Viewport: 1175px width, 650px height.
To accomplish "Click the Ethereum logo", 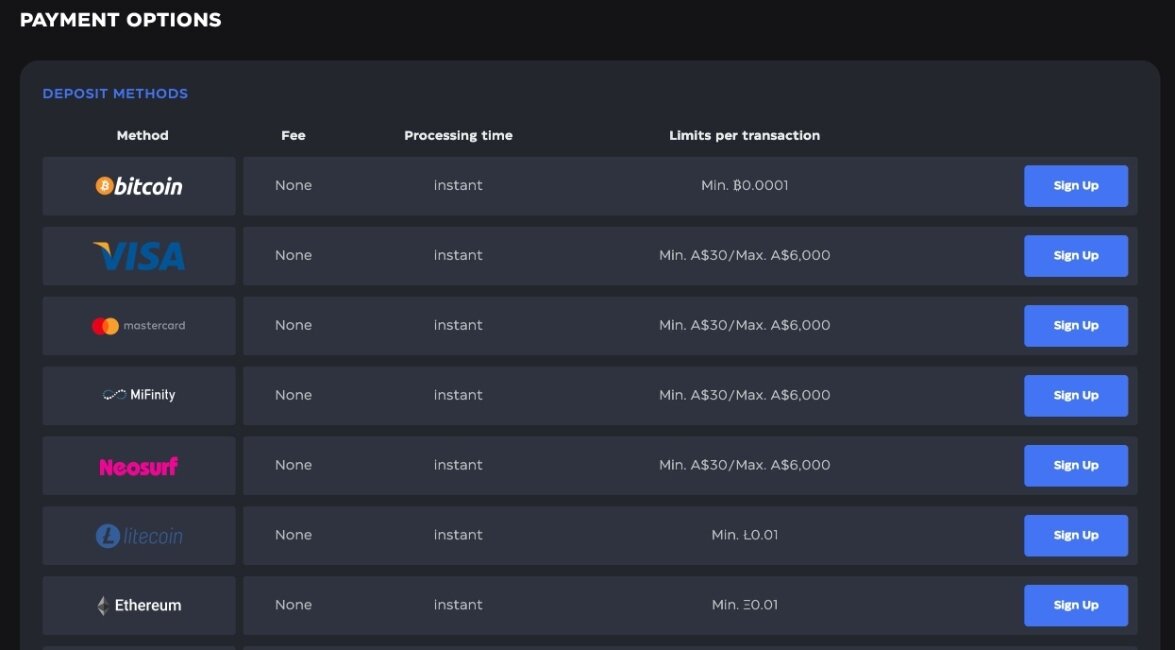I will pyautogui.click(x=139, y=606).
